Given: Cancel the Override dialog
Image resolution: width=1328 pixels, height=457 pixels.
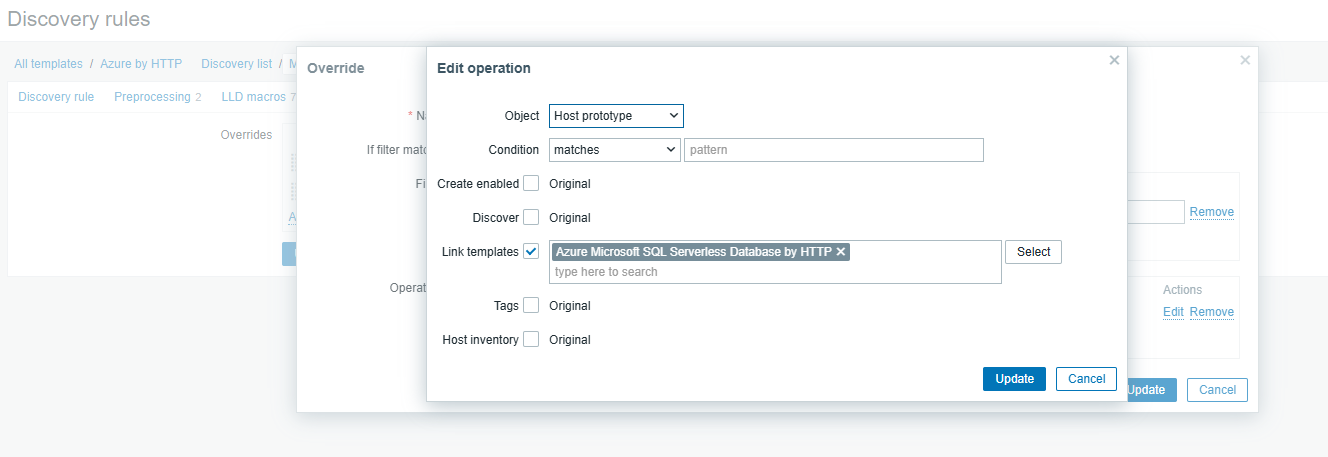Looking at the screenshot, I should coord(1217,390).
